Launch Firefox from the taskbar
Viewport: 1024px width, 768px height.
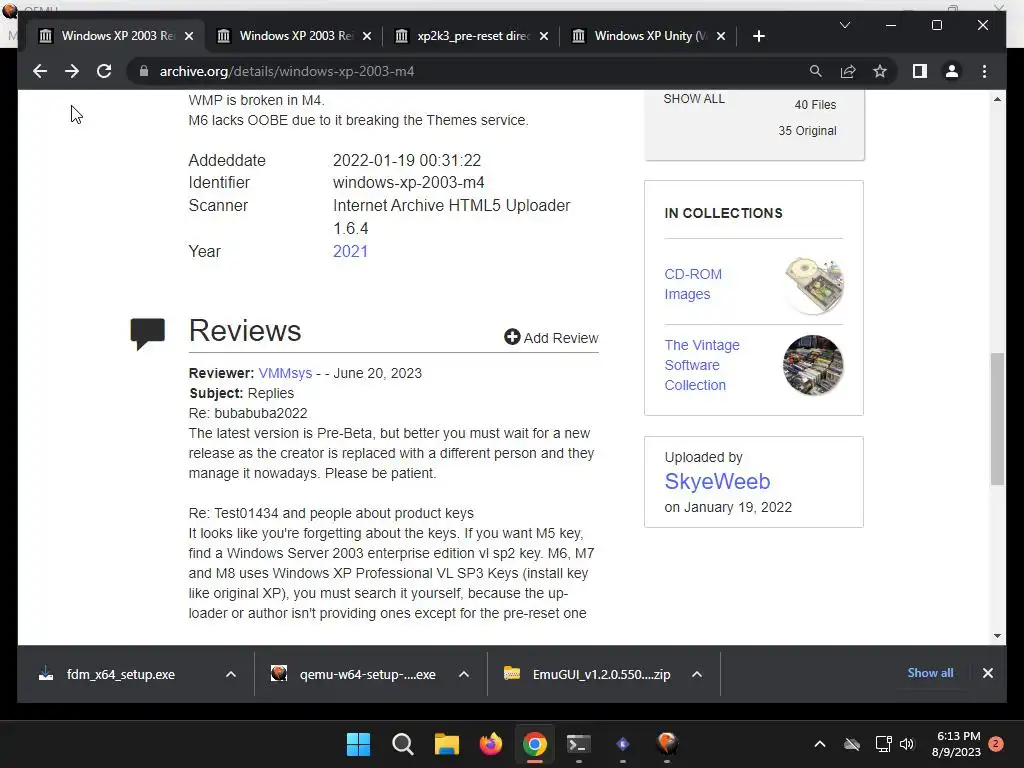coord(490,744)
